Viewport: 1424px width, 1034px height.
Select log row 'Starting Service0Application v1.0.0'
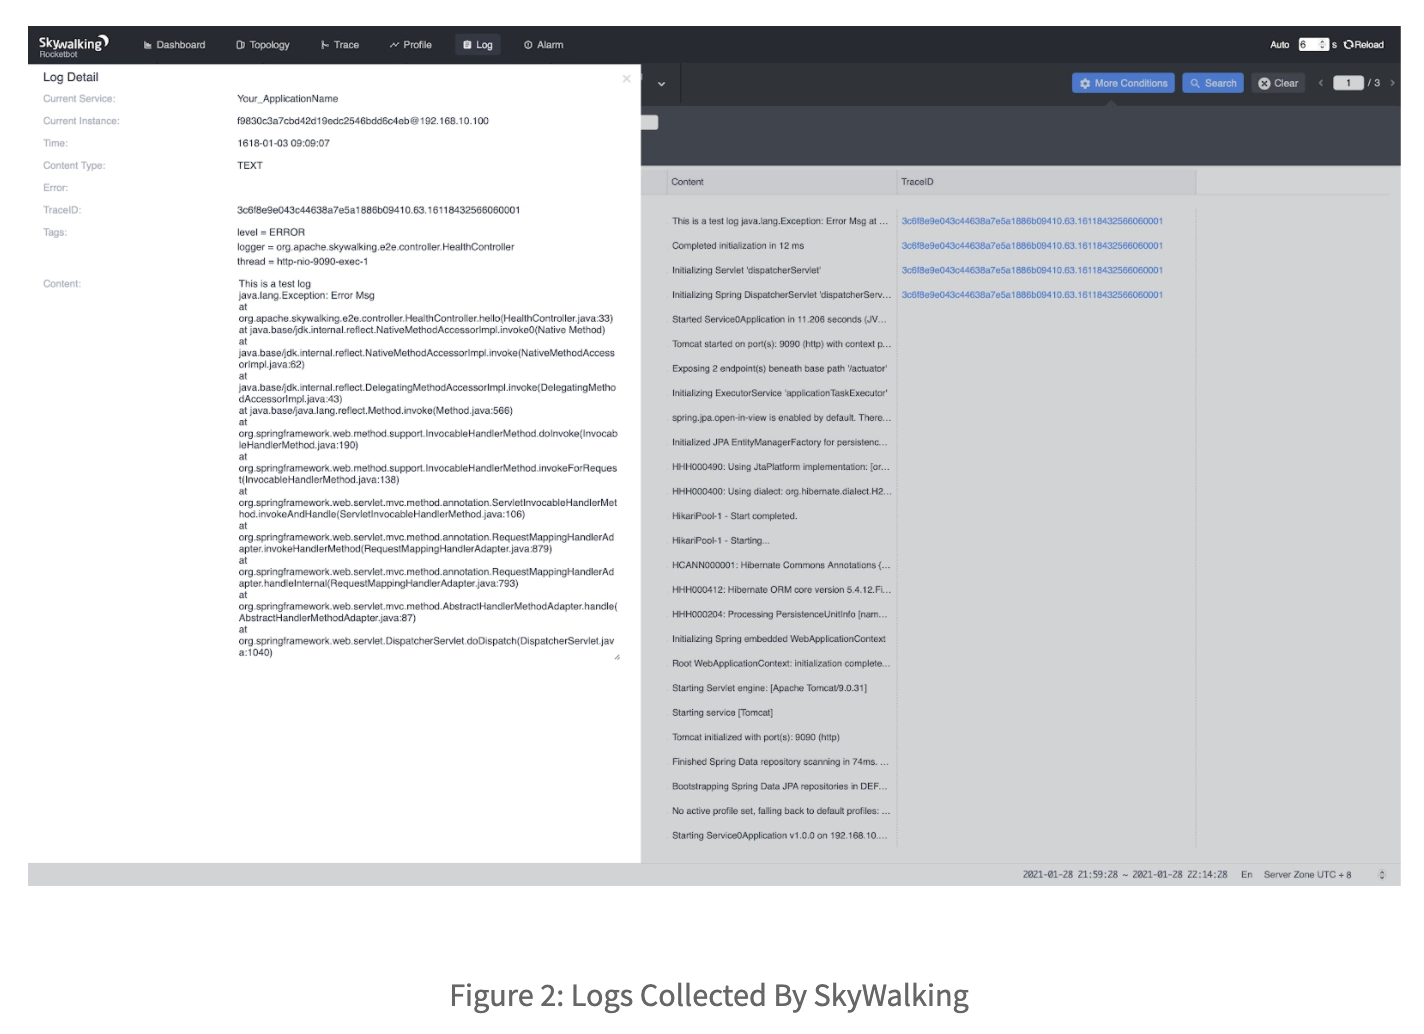(x=779, y=836)
